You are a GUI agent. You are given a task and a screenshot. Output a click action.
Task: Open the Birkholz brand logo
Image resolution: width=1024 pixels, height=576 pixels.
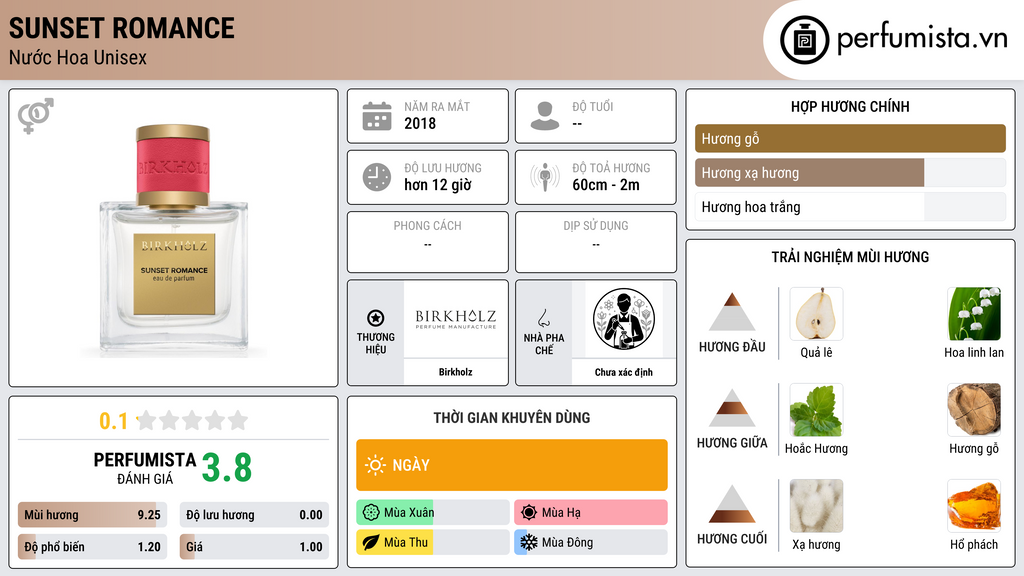[x=456, y=319]
